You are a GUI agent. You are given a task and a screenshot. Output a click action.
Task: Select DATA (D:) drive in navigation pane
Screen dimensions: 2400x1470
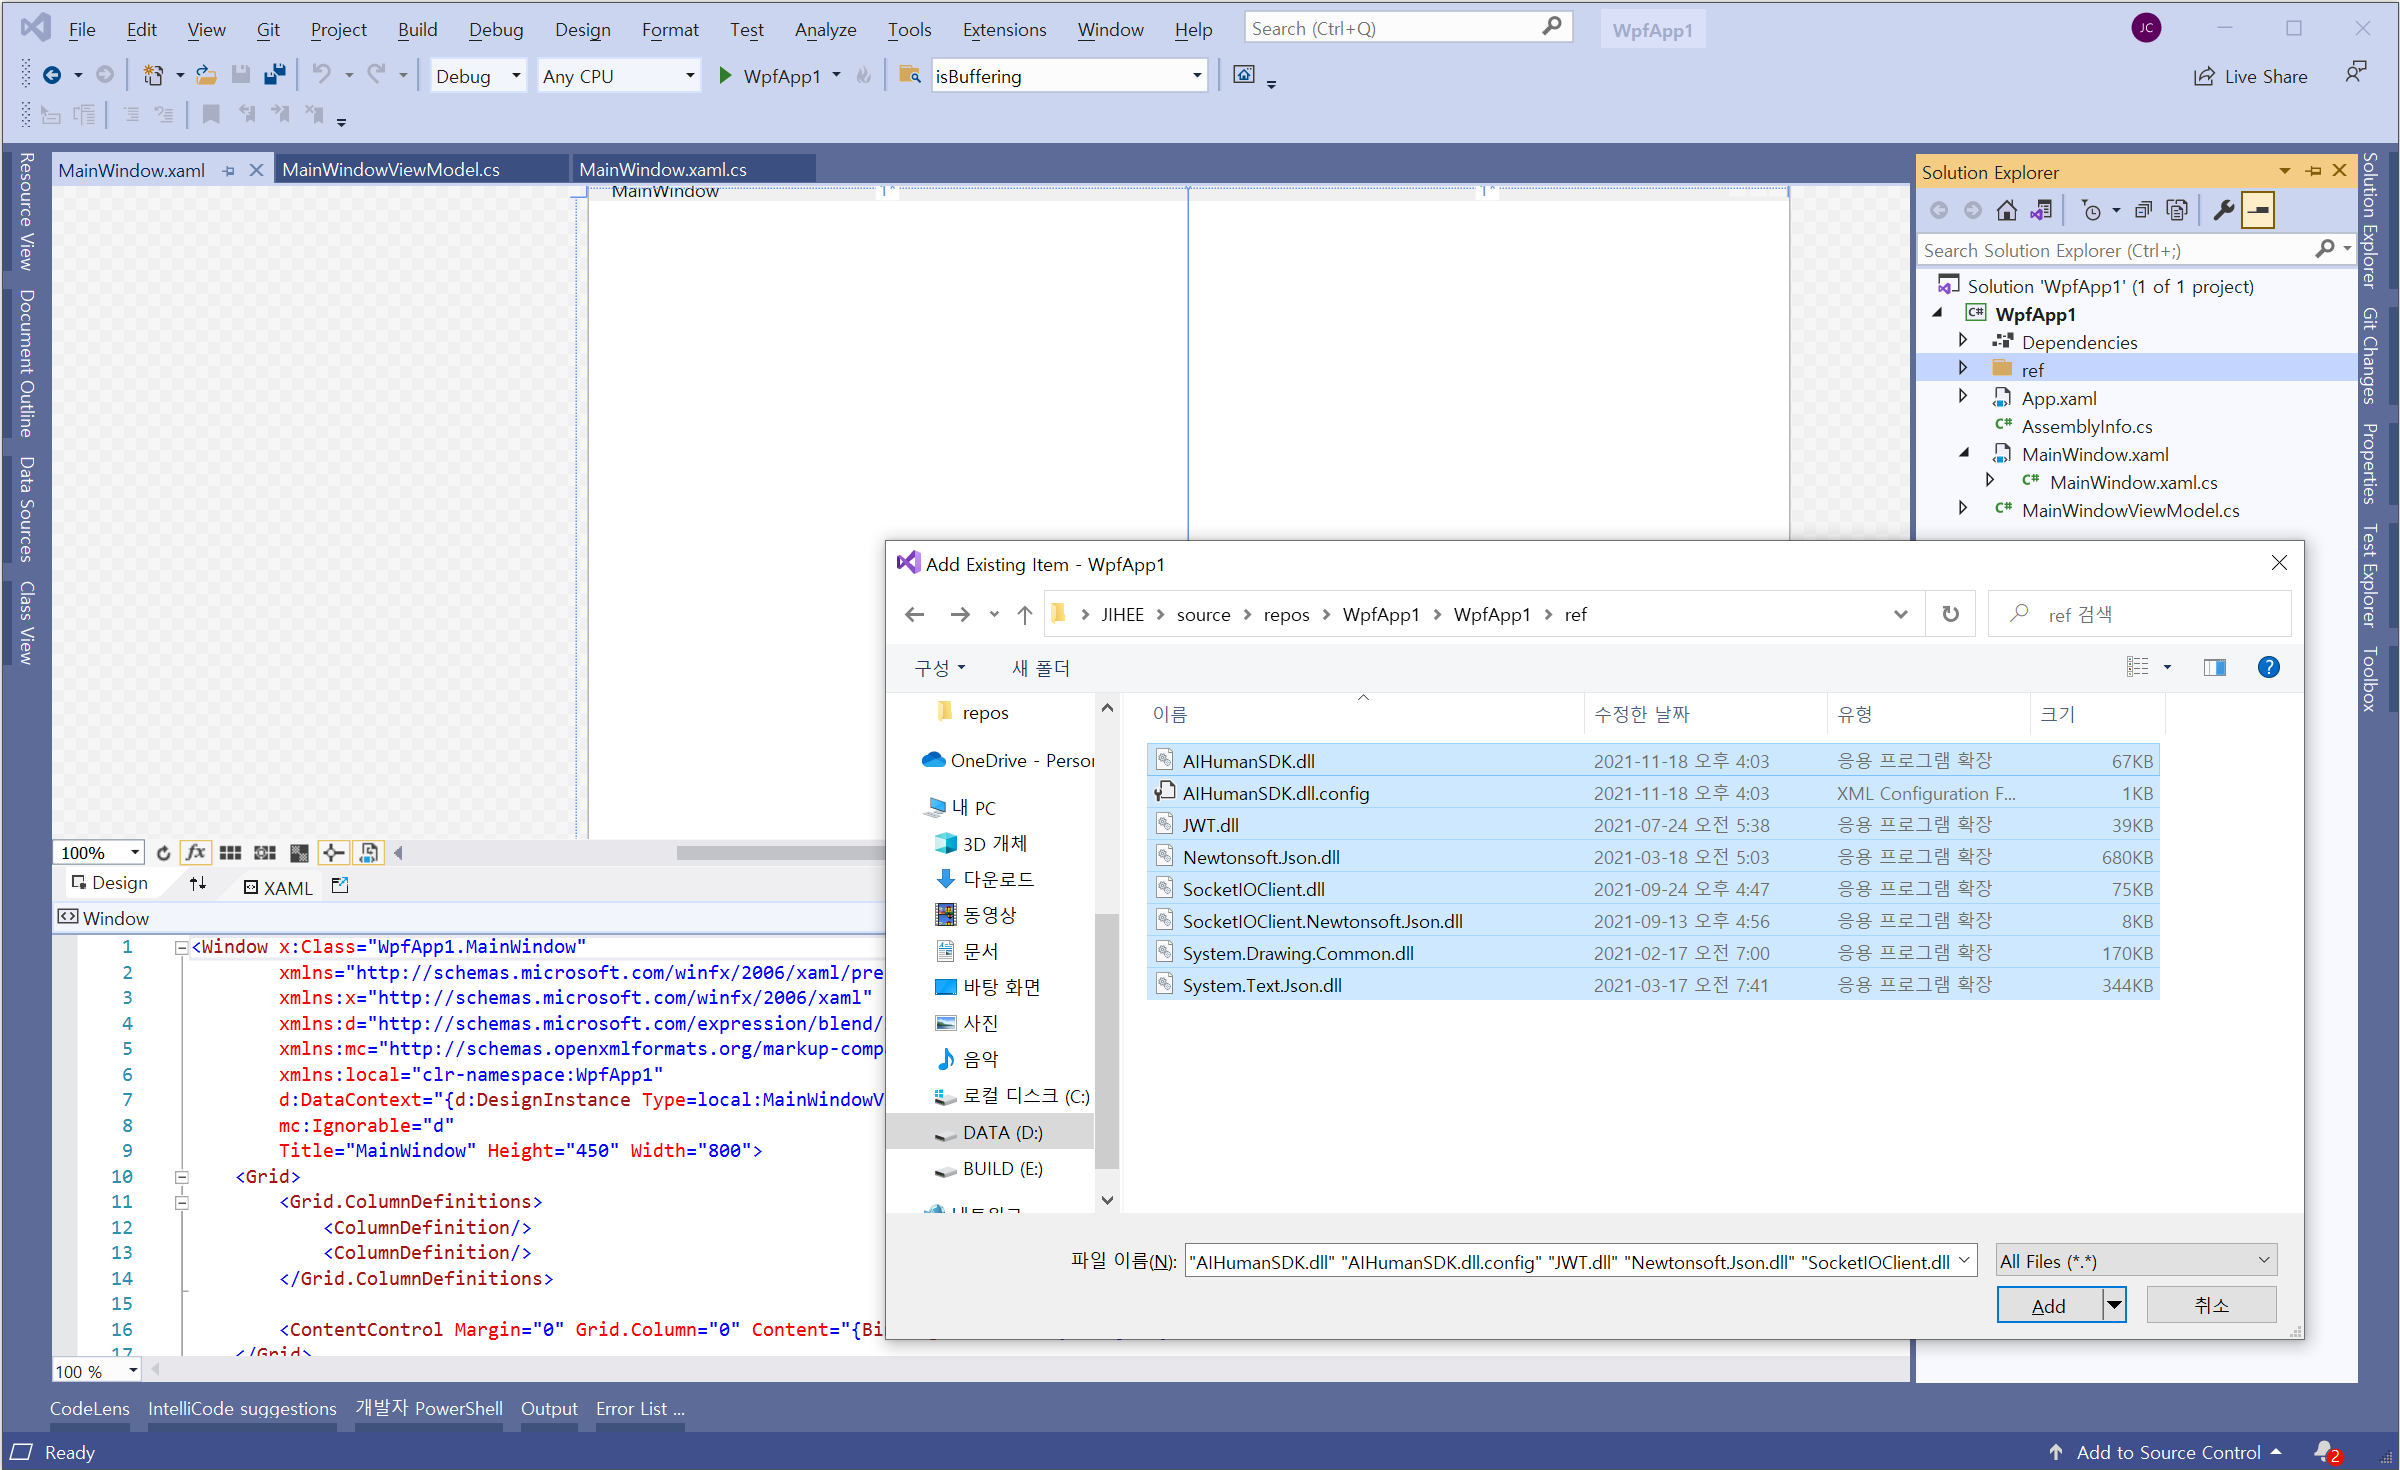click(x=992, y=1132)
